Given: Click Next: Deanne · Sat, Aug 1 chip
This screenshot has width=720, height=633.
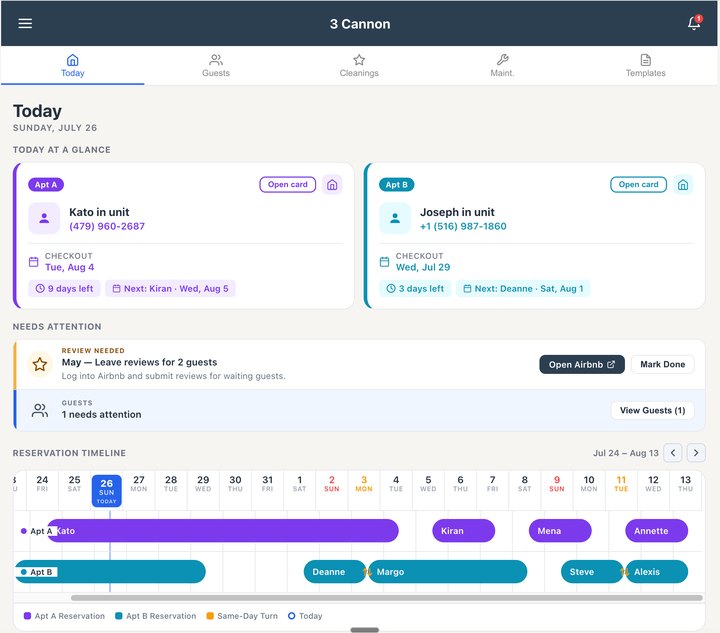Looking at the screenshot, I should tap(523, 289).
